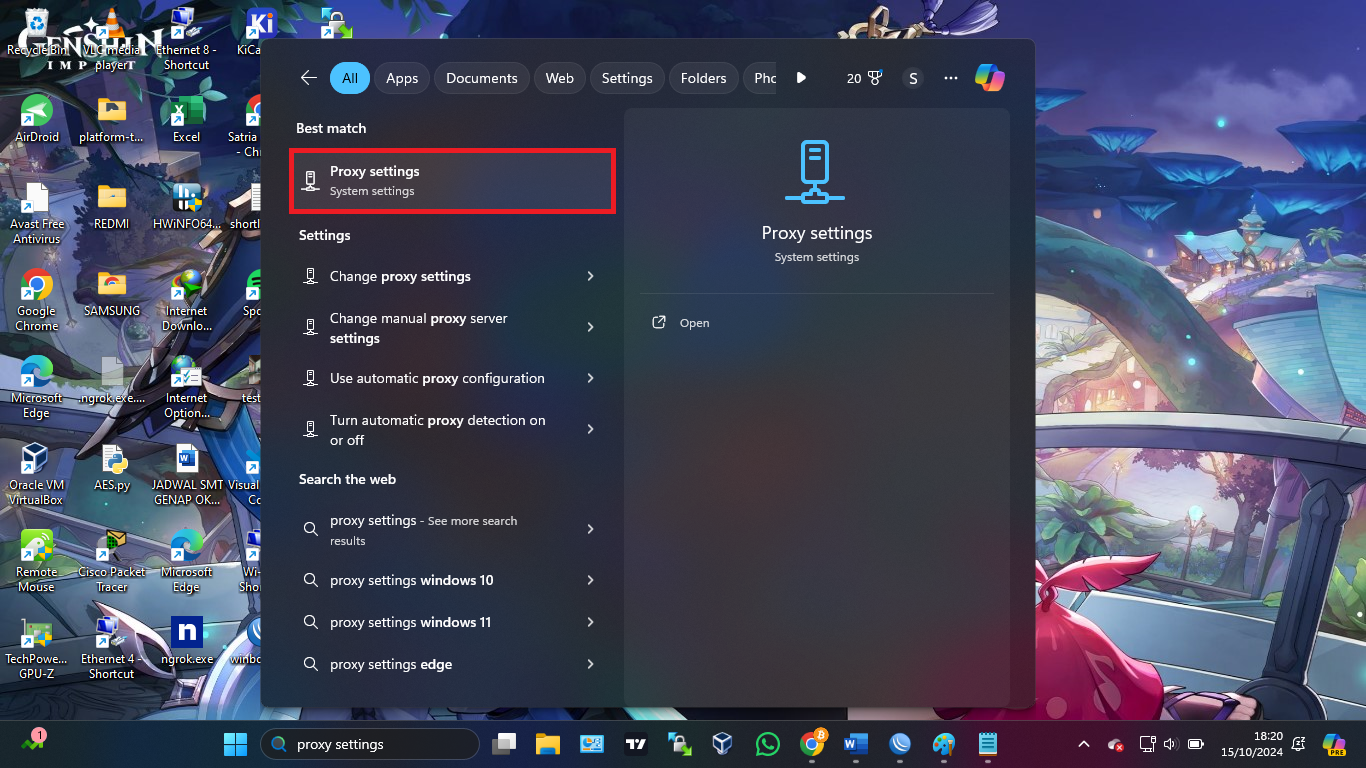1366x768 pixels.
Task: Expand the 'See more search results' chevron
Action: coord(591,529)
